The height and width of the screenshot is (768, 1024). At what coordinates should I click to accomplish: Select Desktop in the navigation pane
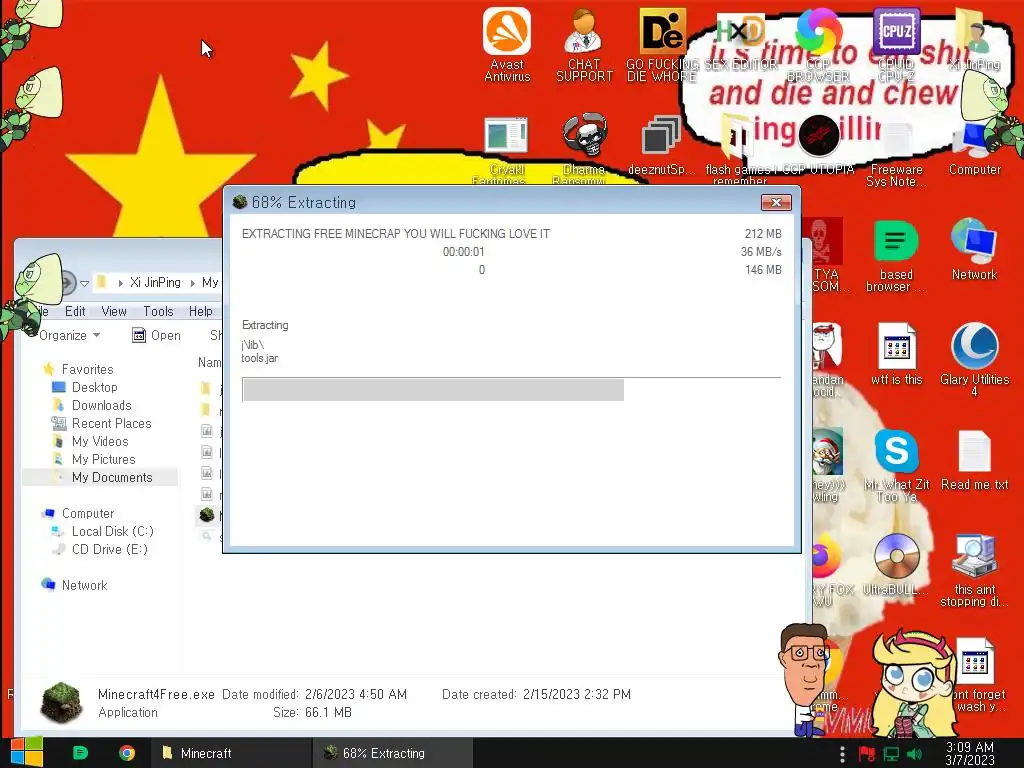(x=85, y=387)
